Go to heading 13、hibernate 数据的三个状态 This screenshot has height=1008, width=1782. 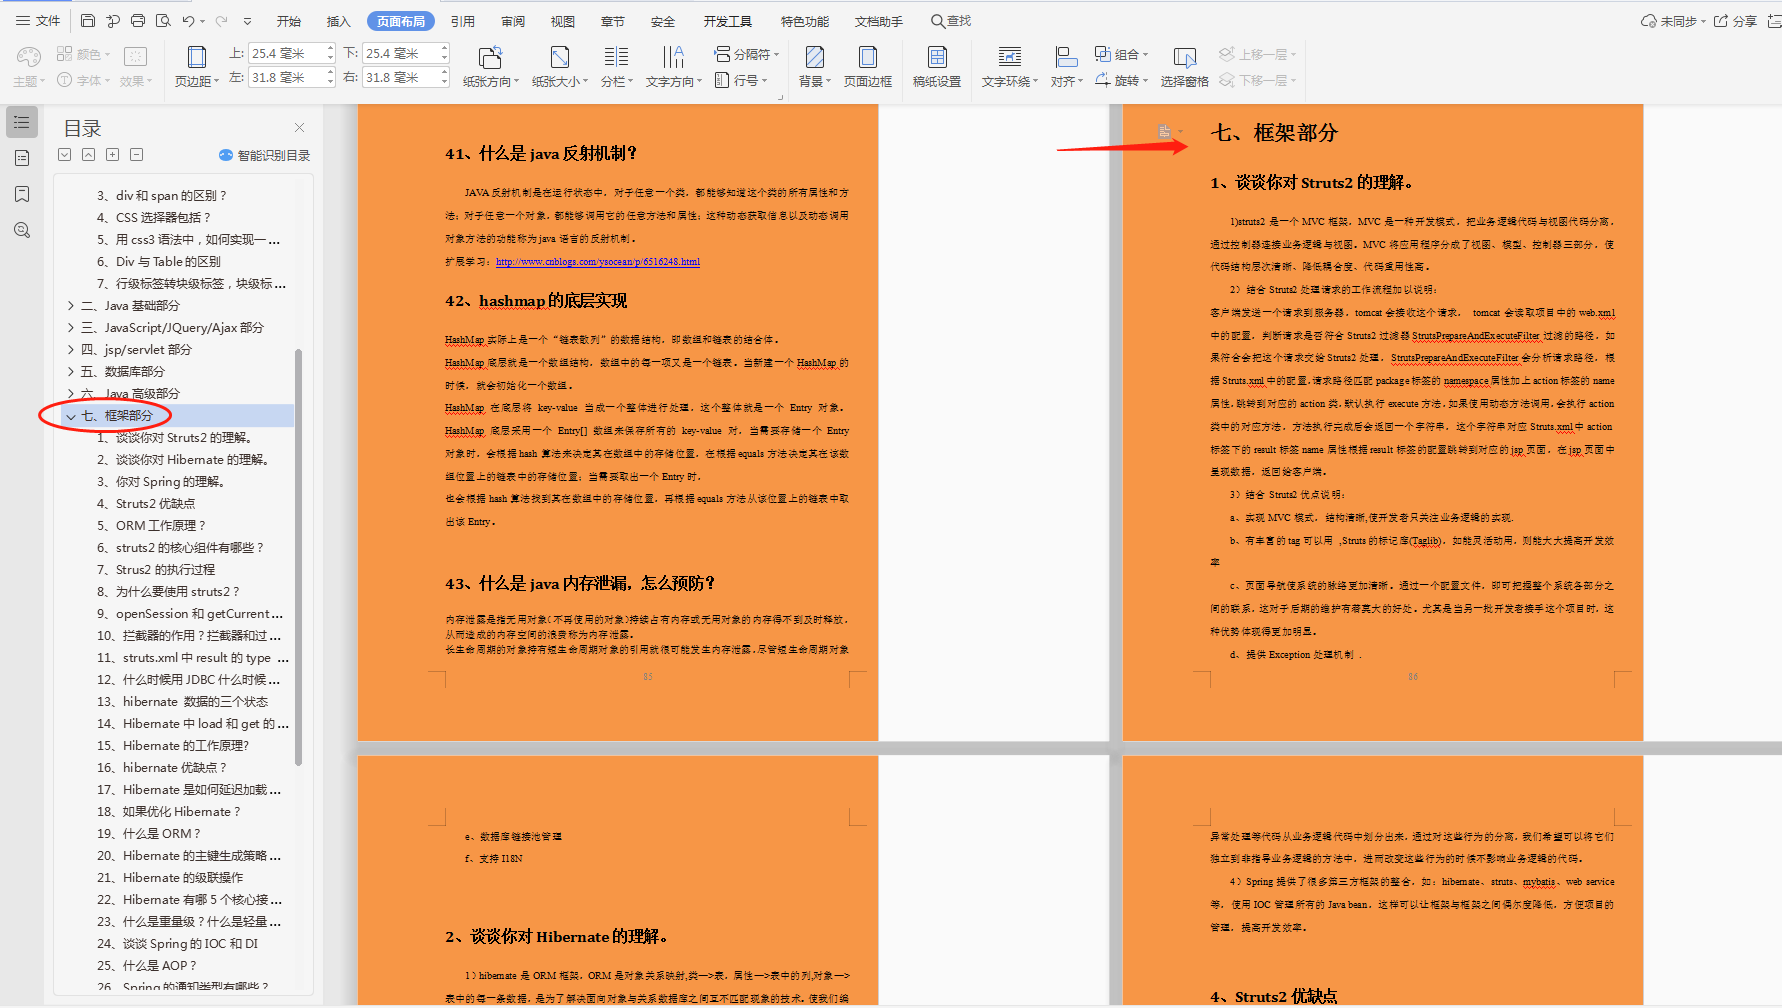[182, 702]
